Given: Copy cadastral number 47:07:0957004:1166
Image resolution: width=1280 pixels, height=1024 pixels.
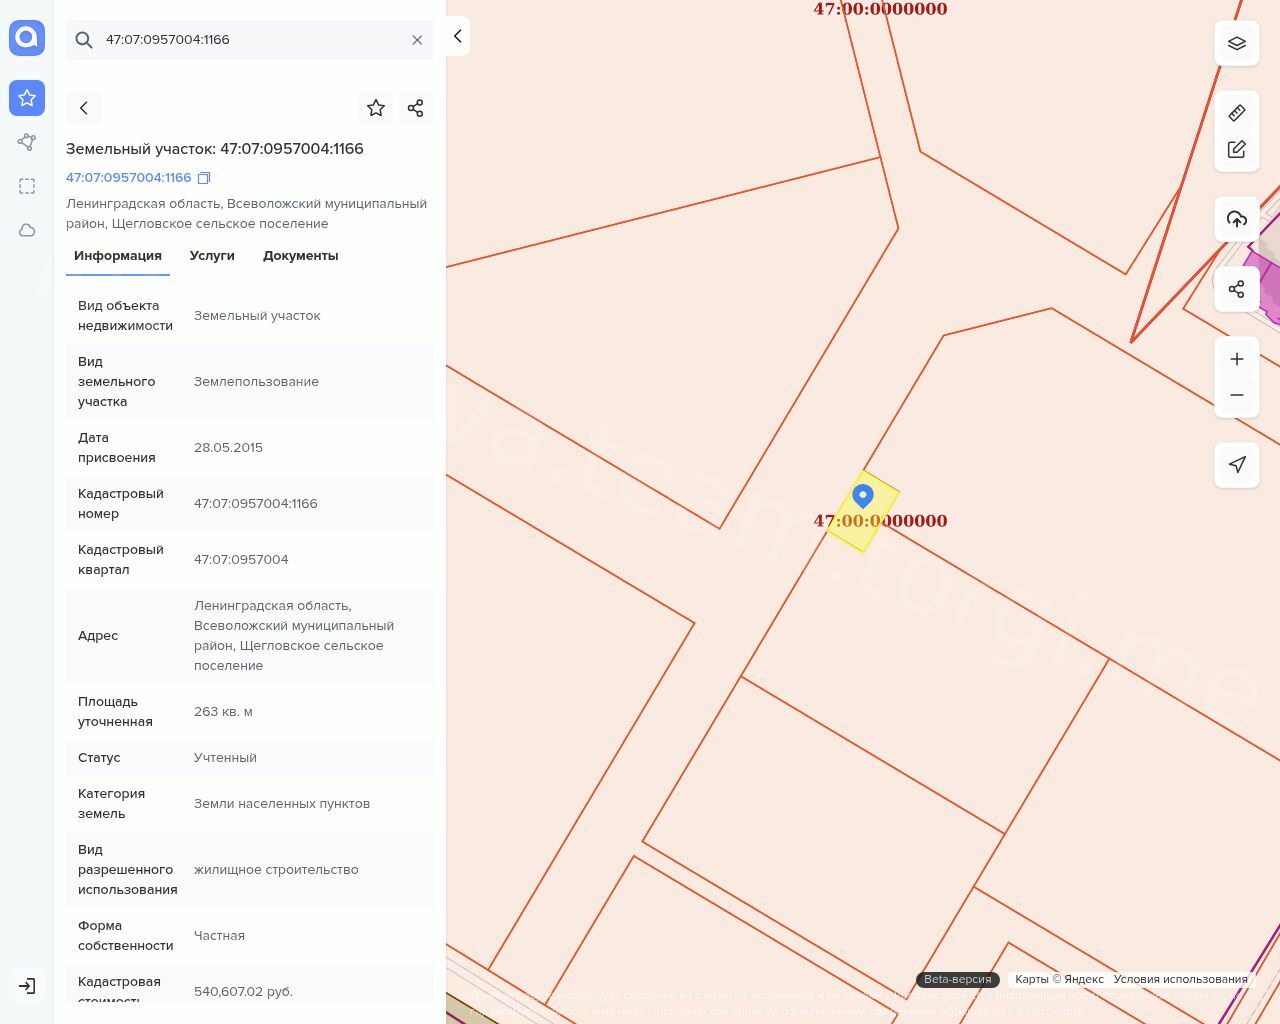Looking at the screenshot, I should click(x=204, y=178).
